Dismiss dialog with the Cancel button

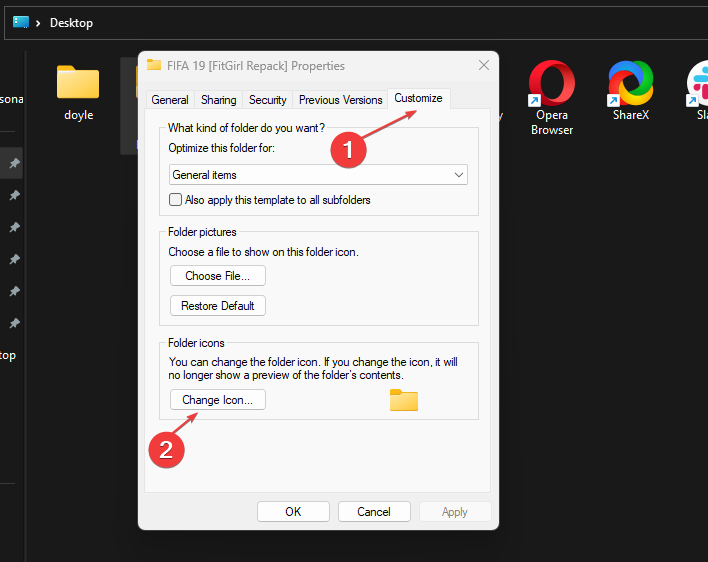coord(374,511)
